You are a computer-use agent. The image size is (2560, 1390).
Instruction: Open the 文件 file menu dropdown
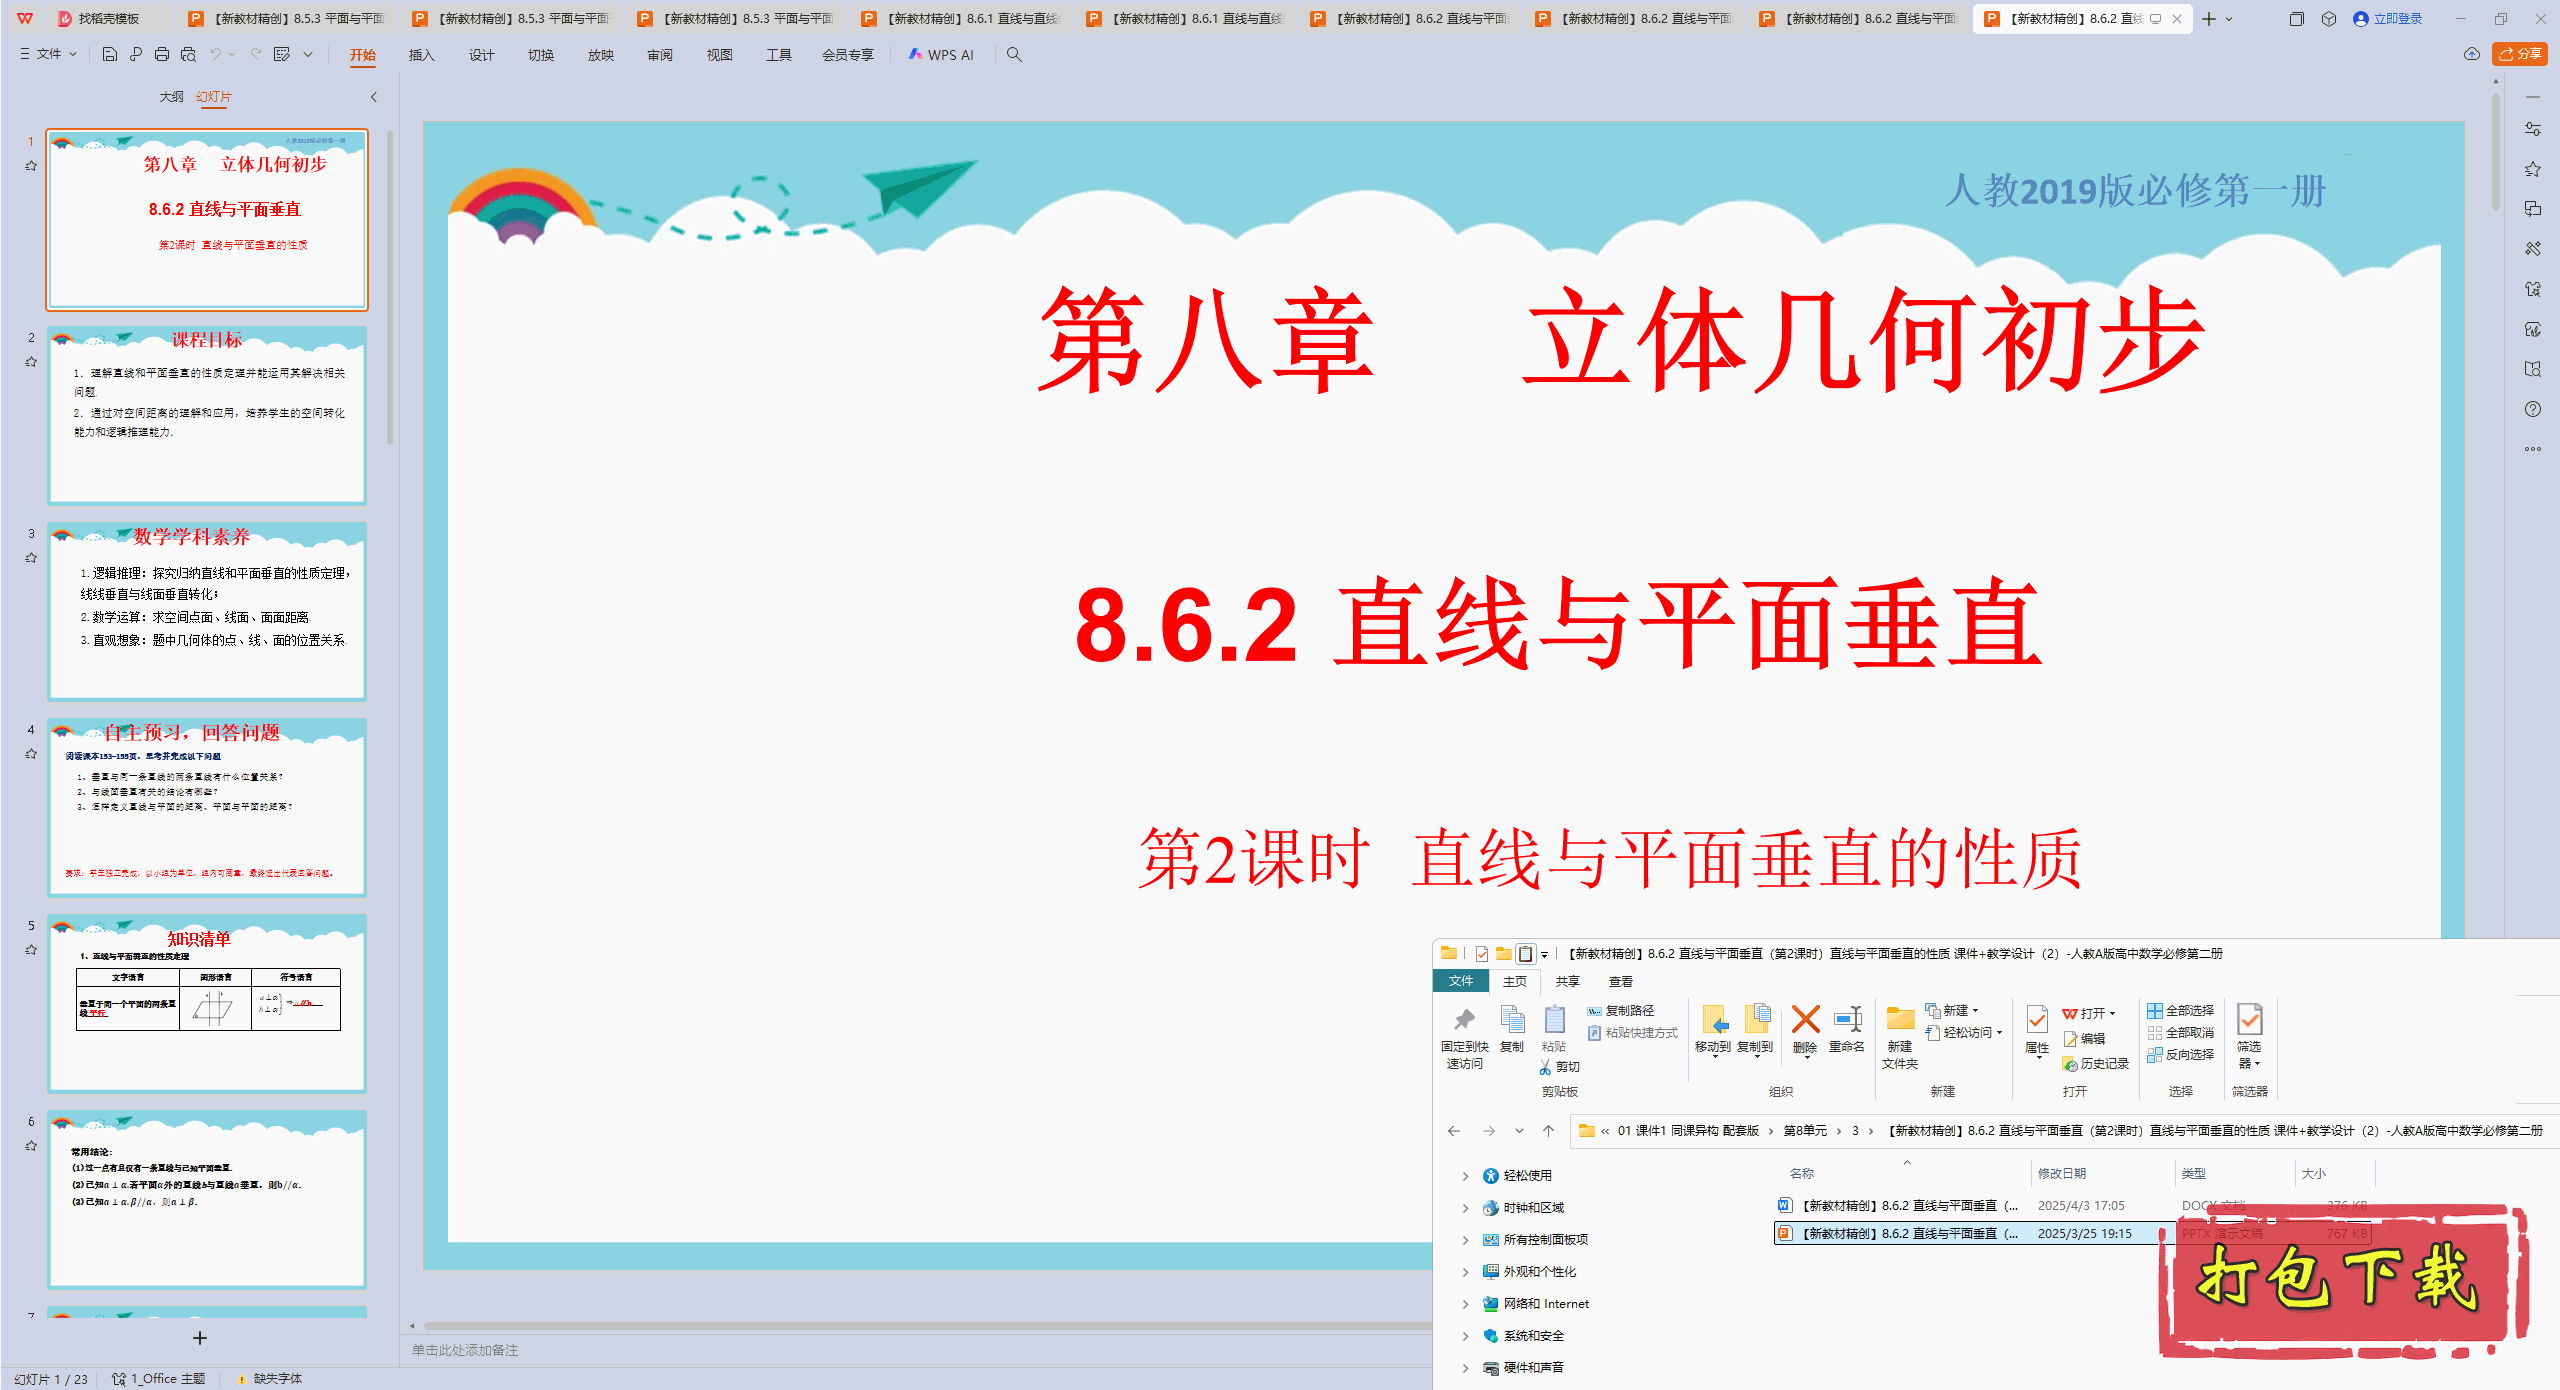click(x=48, y=54)
